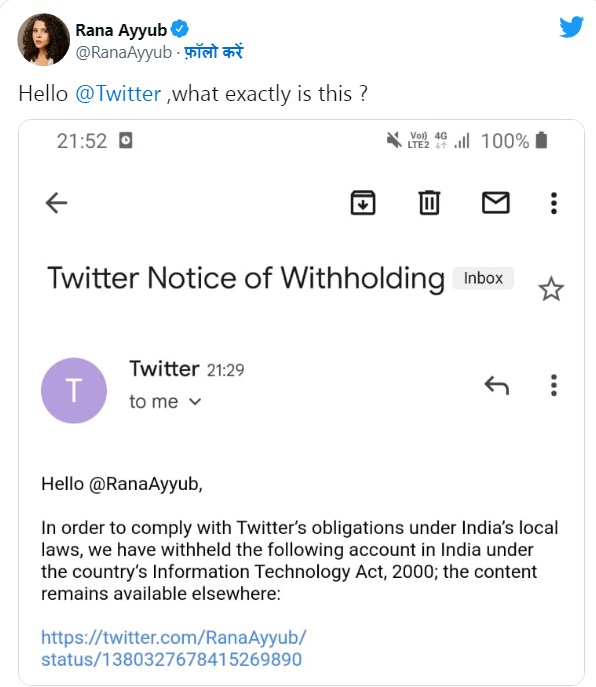Screen dimensions: 596x687
Task: Expand recipient details via the 'to me' chevron
Action: click(195, 402)
